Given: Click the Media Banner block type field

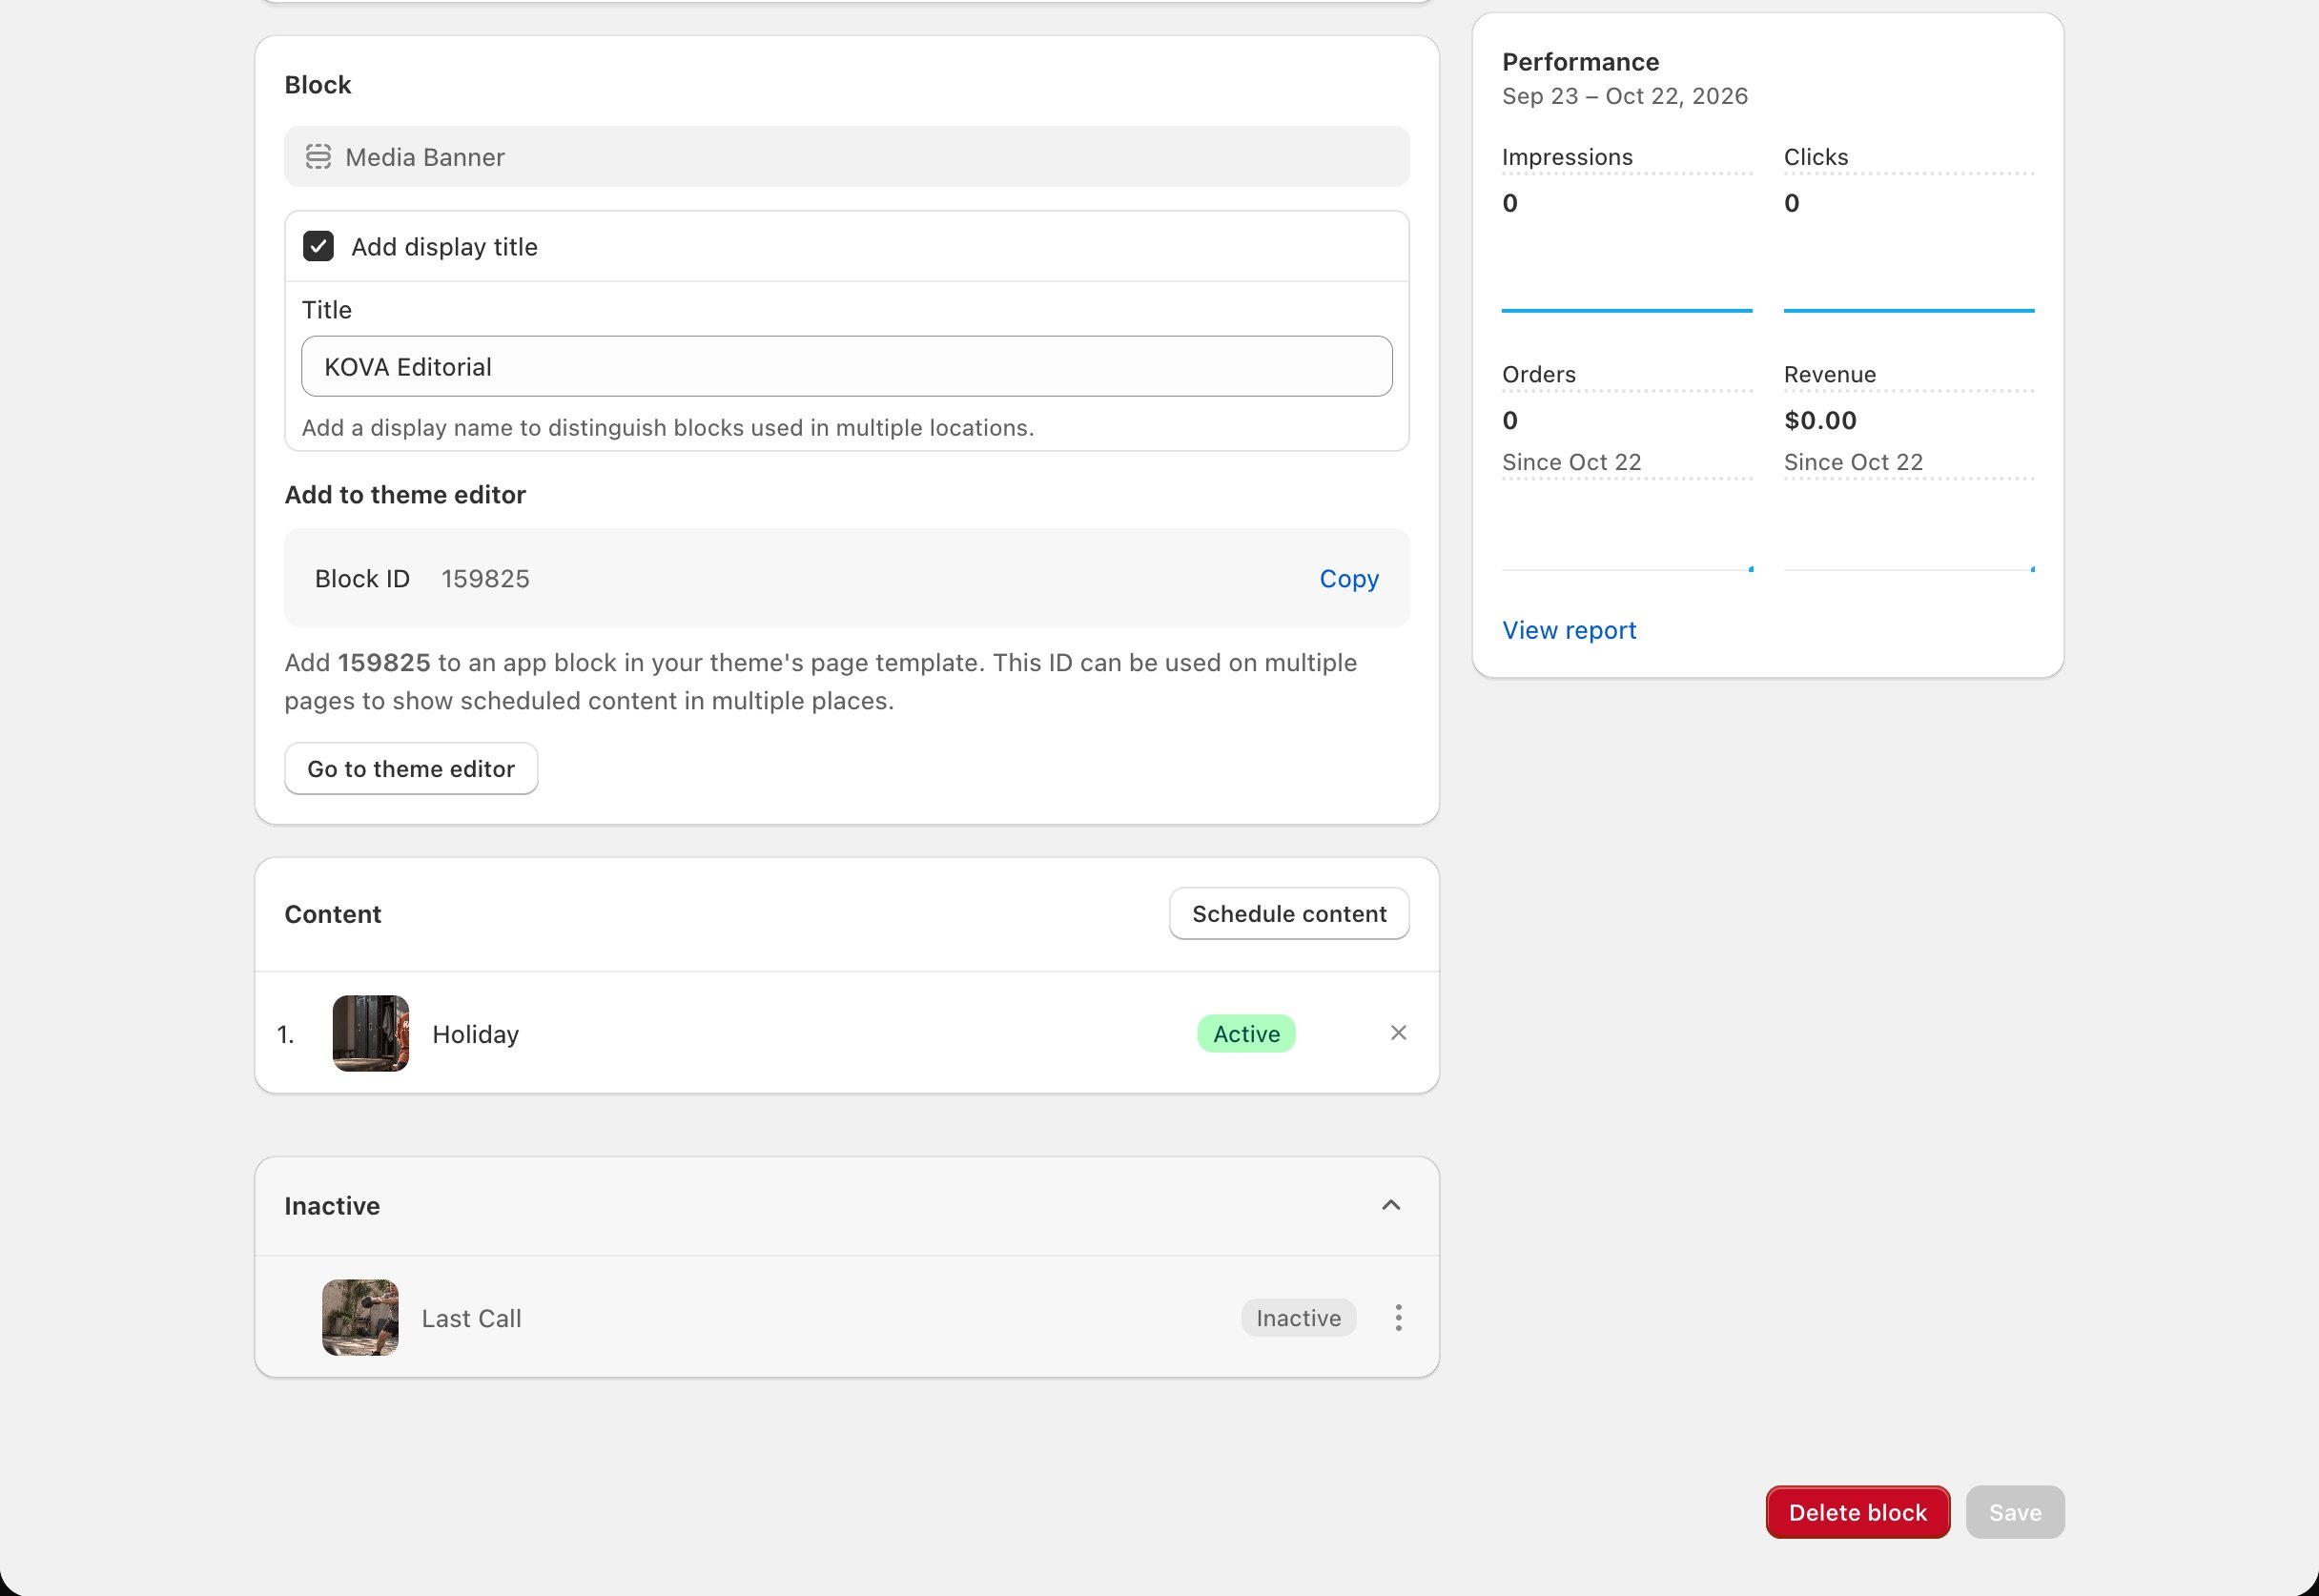Looking at the screenshot, I should click(x=846, y=157).
